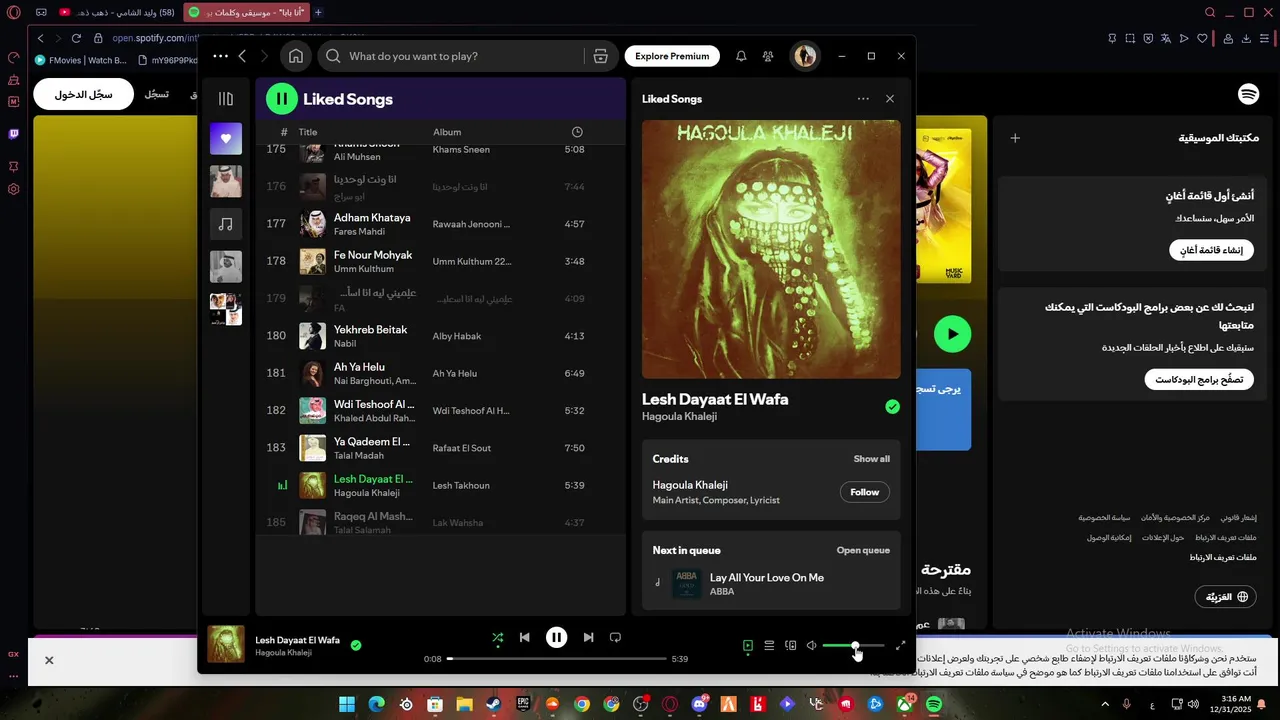The image size is (1280, 720).
Task: Open Windows Start menu
Action: tap(347, 704)
